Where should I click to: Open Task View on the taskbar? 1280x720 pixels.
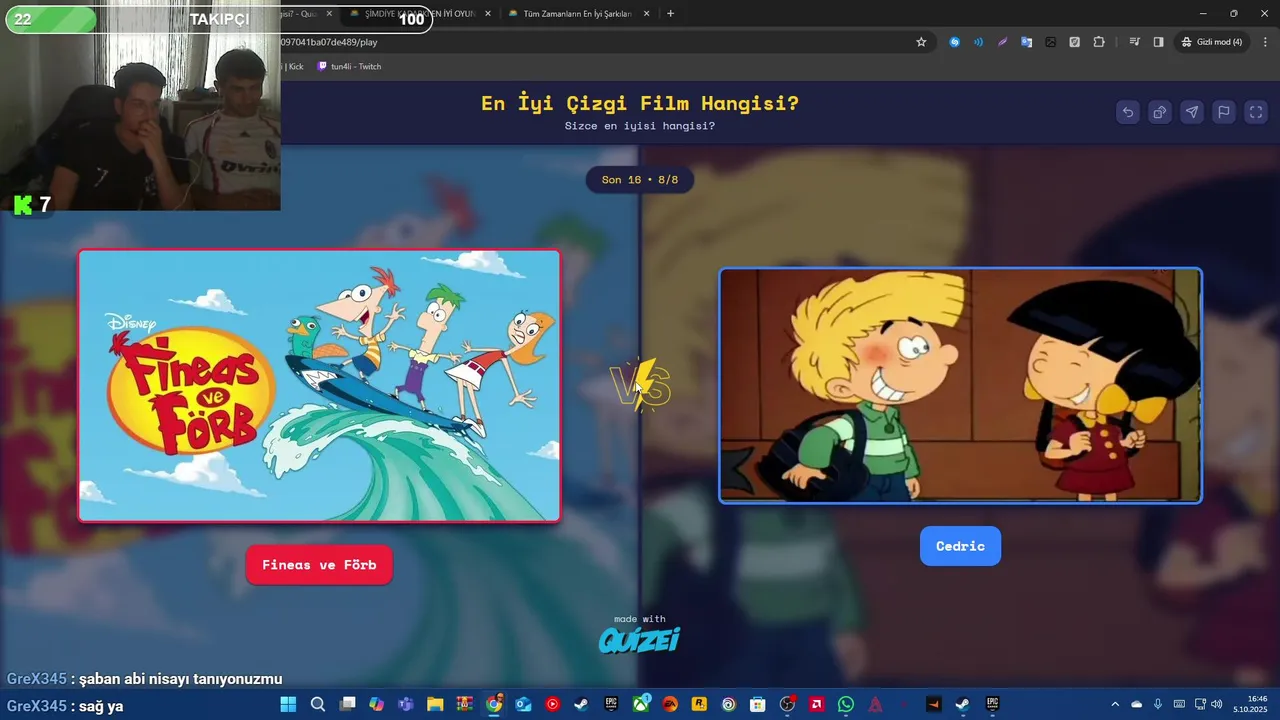[347, 704]
